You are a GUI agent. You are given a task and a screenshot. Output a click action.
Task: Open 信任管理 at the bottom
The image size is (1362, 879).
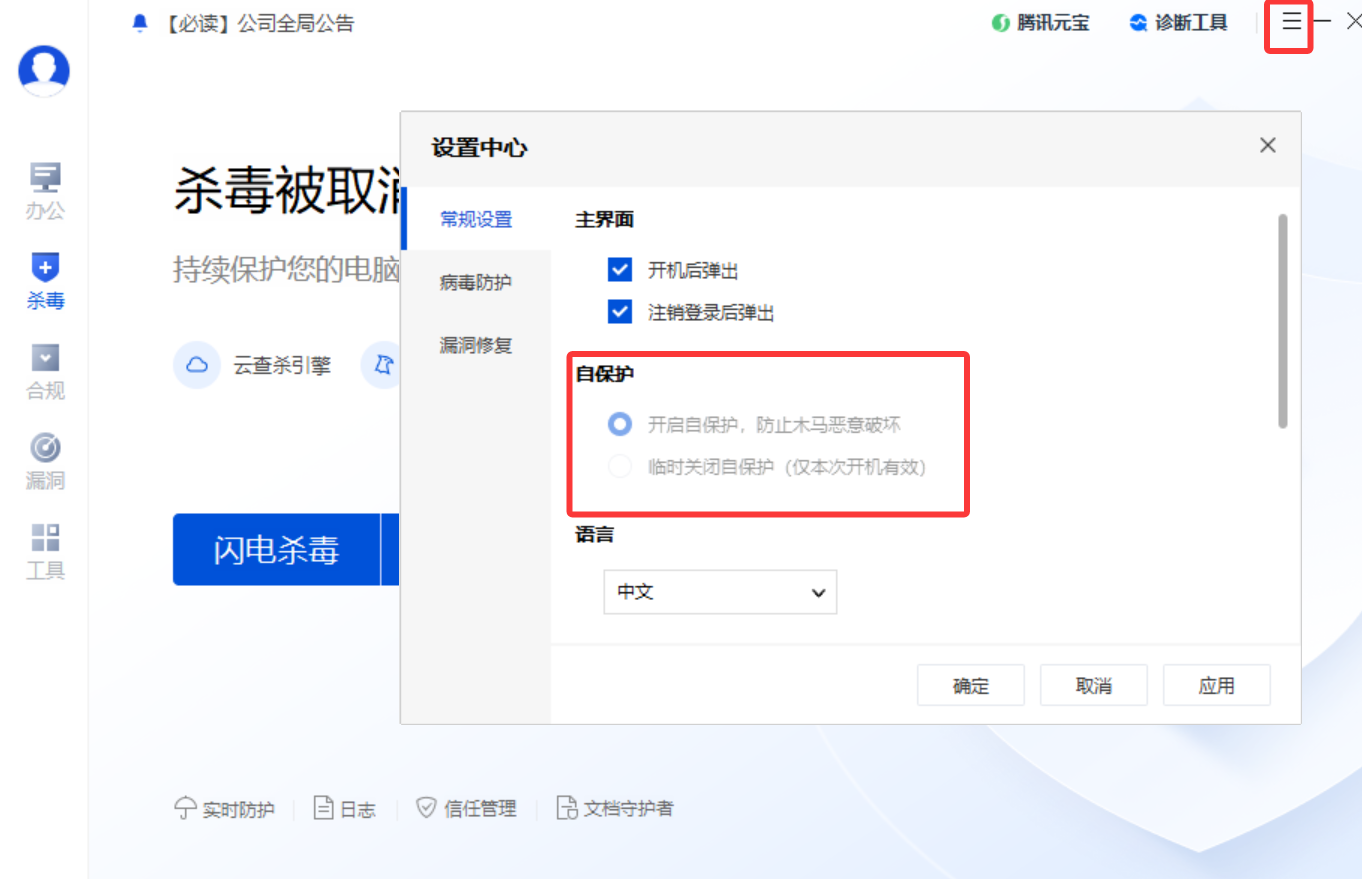click(467, 809)
